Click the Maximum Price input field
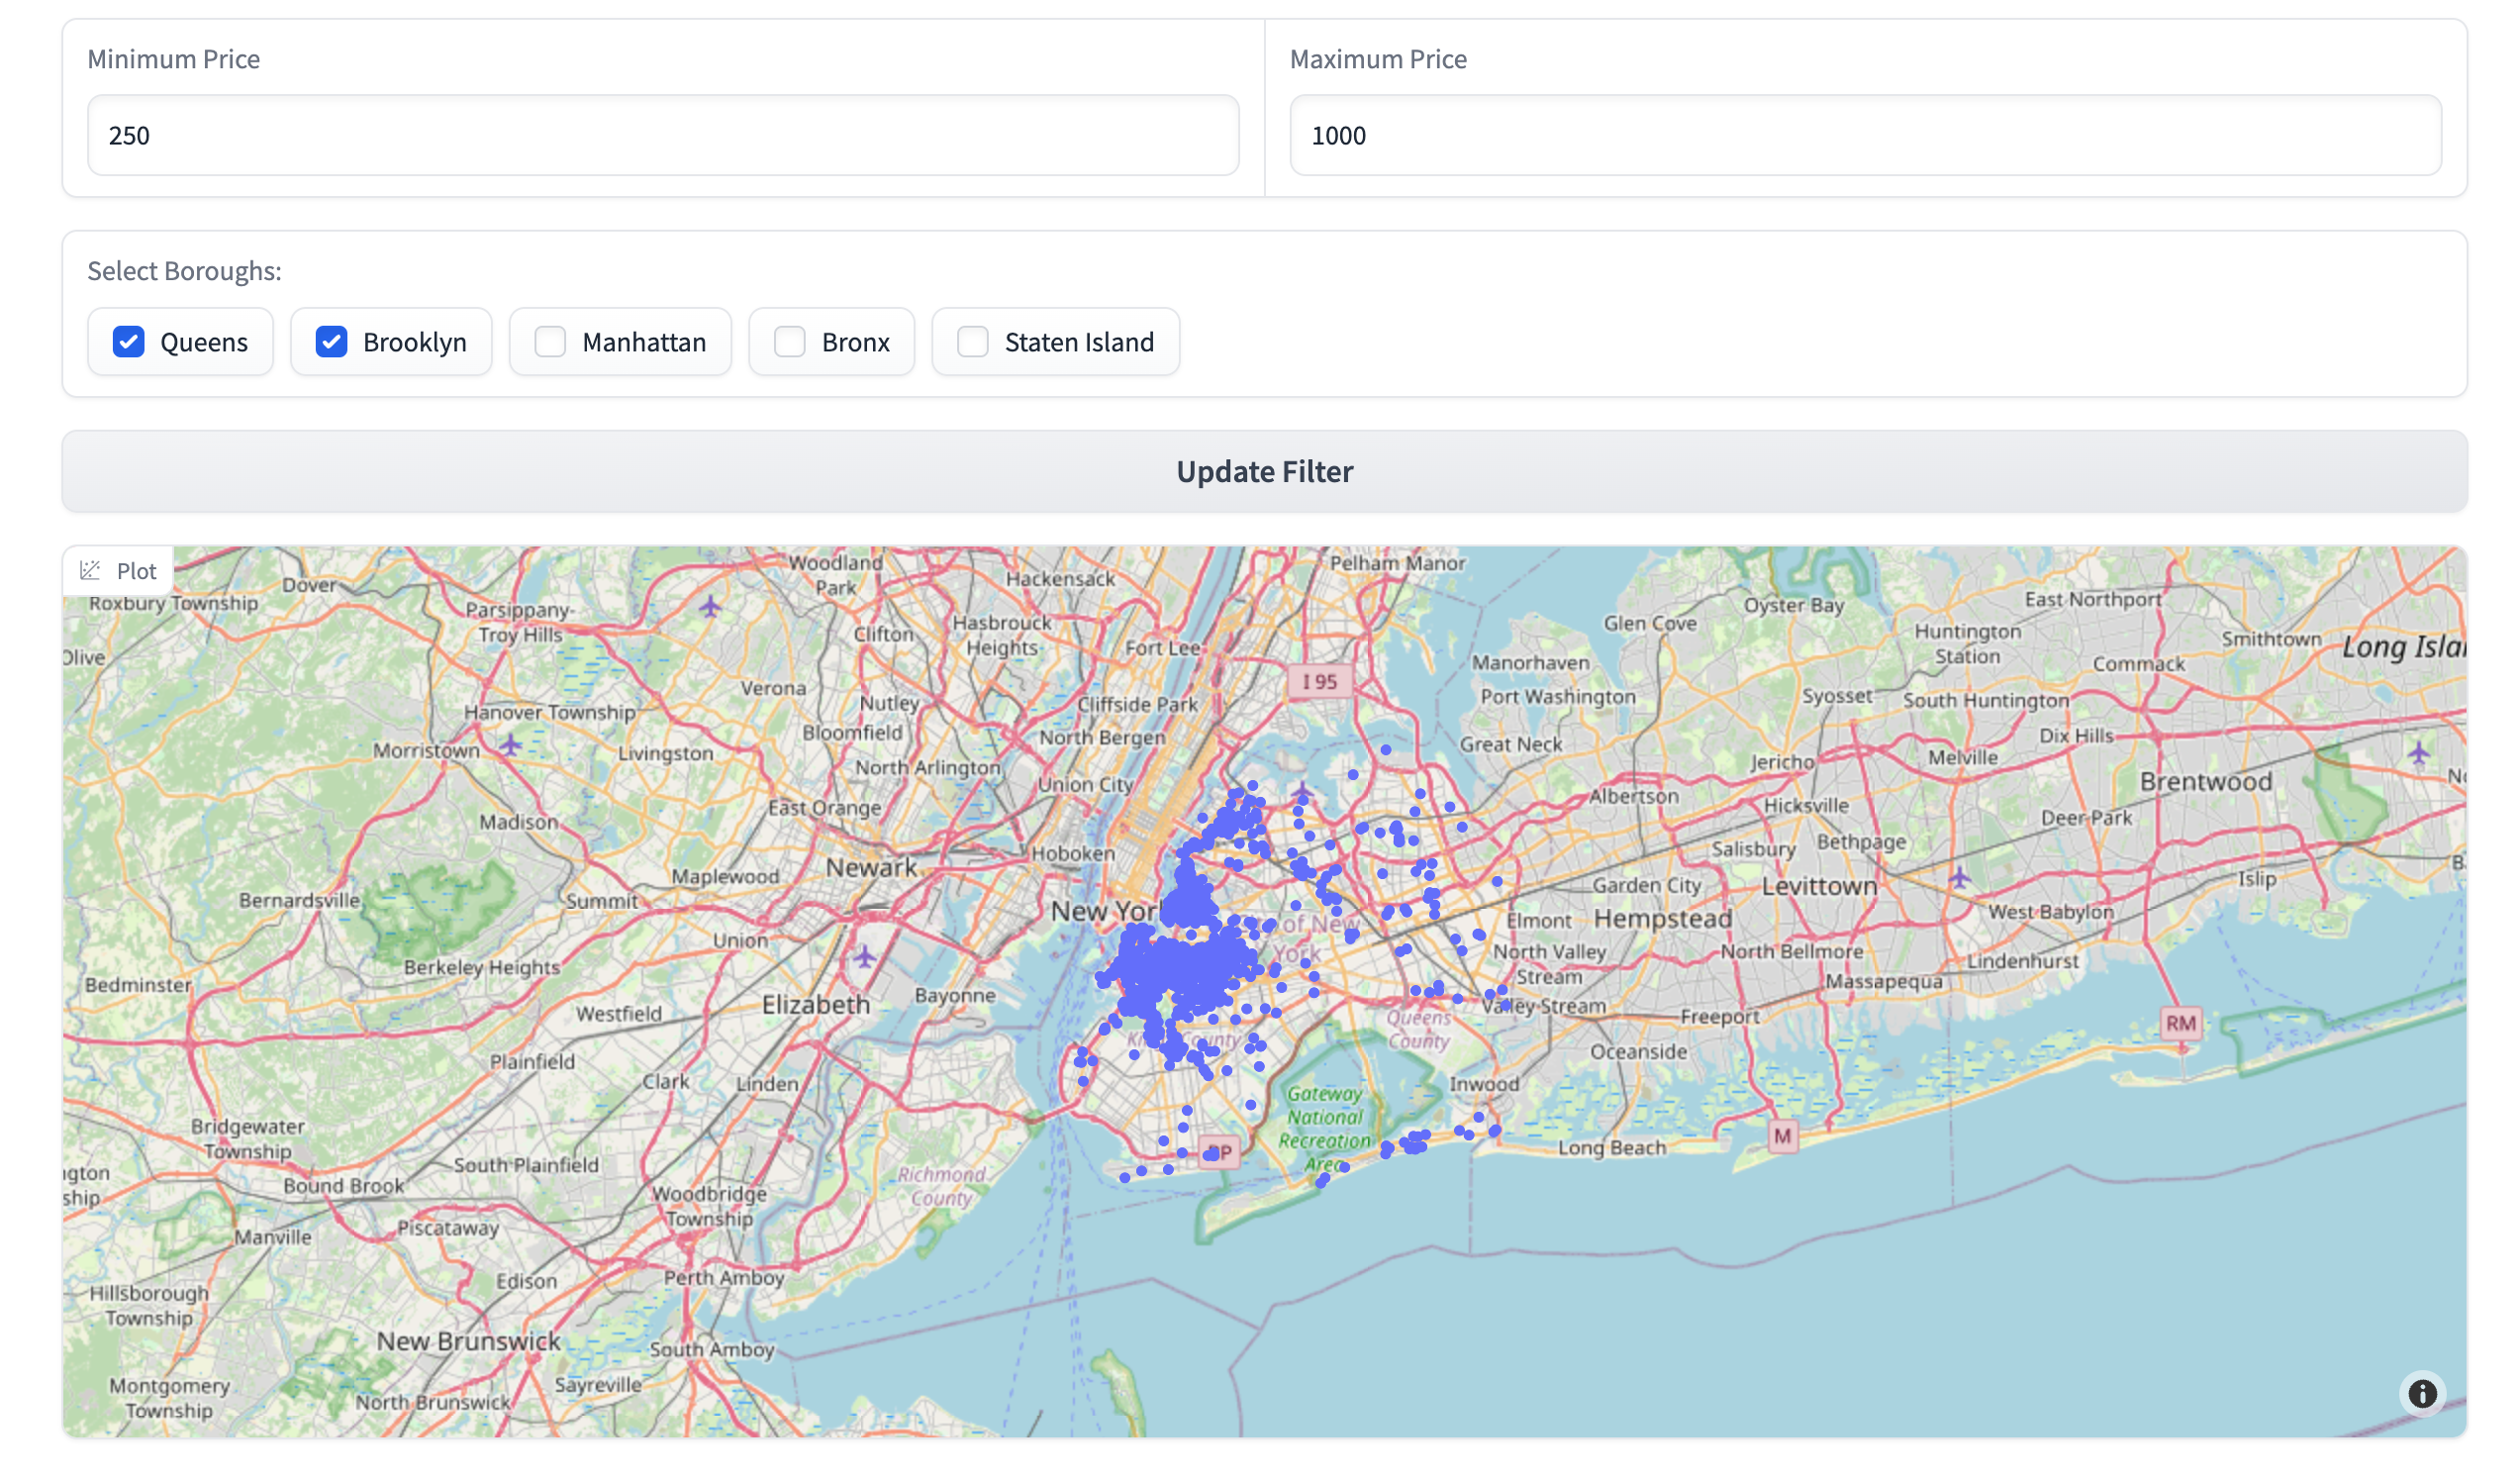This screenshot has width=2520, height=1481. [x=1865, y=135]
